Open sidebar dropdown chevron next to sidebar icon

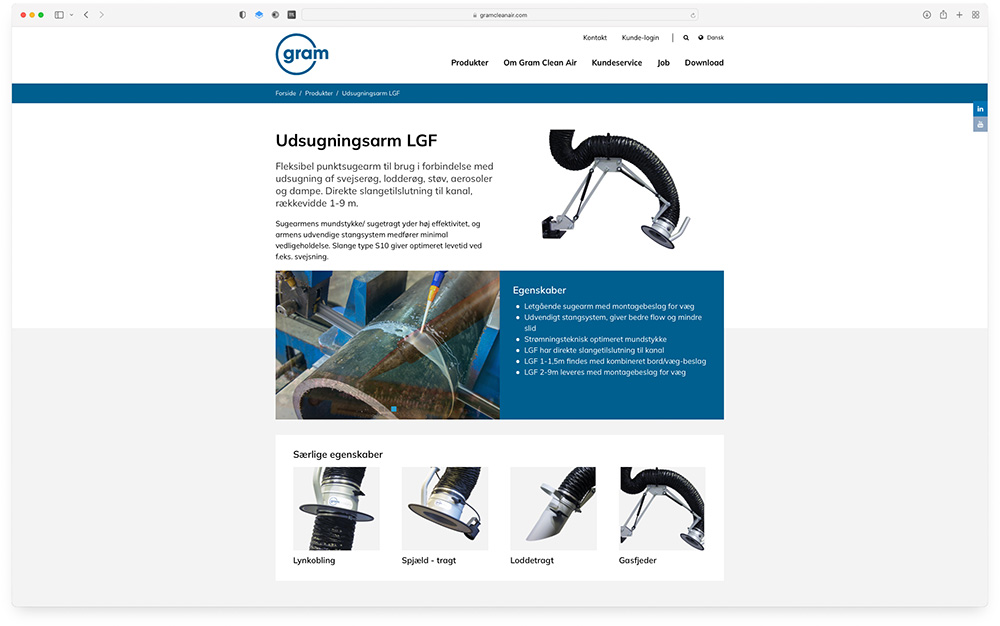pyautogui.click(x=71, y=15)
